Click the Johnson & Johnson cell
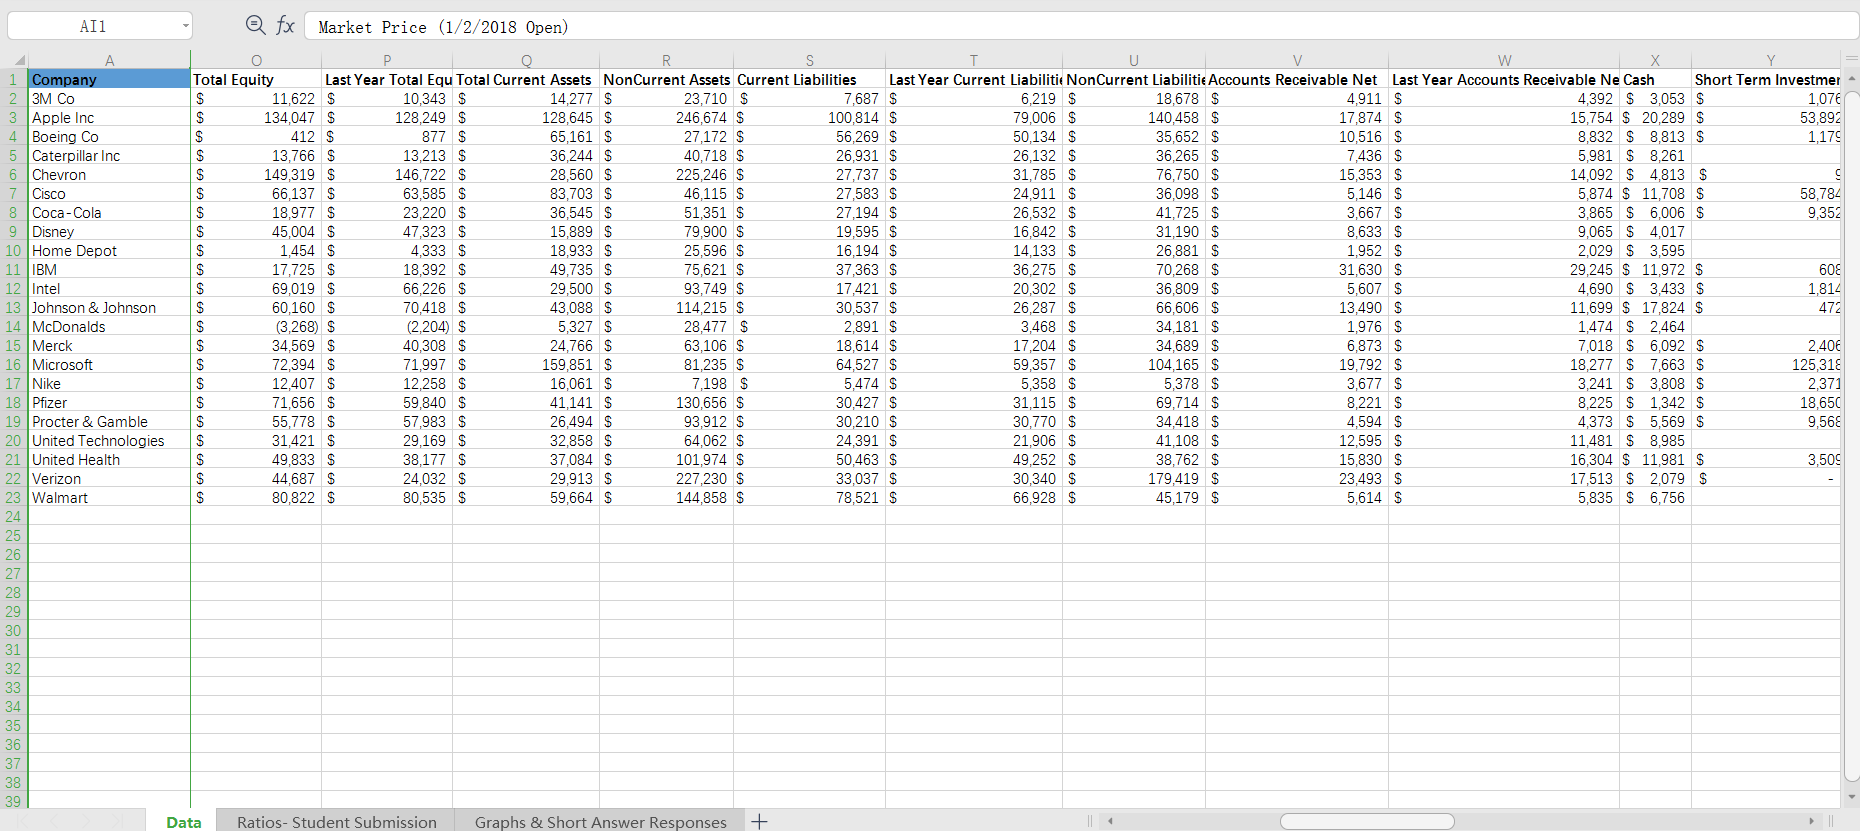This screenshot has width=1860, height=831. coord(109,307)
